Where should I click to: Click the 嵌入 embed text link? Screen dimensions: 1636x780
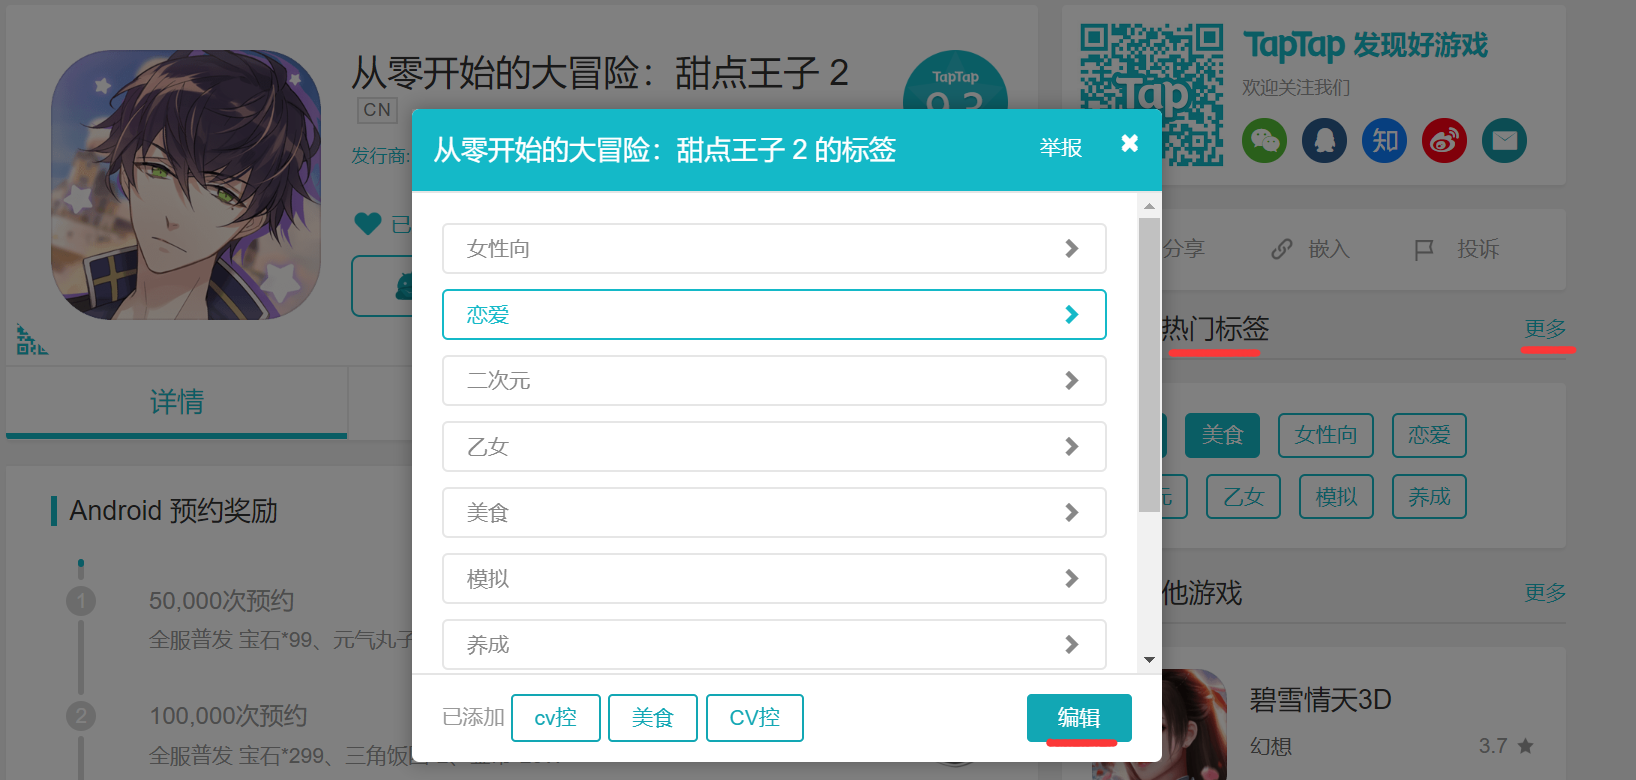point(1329,249)
